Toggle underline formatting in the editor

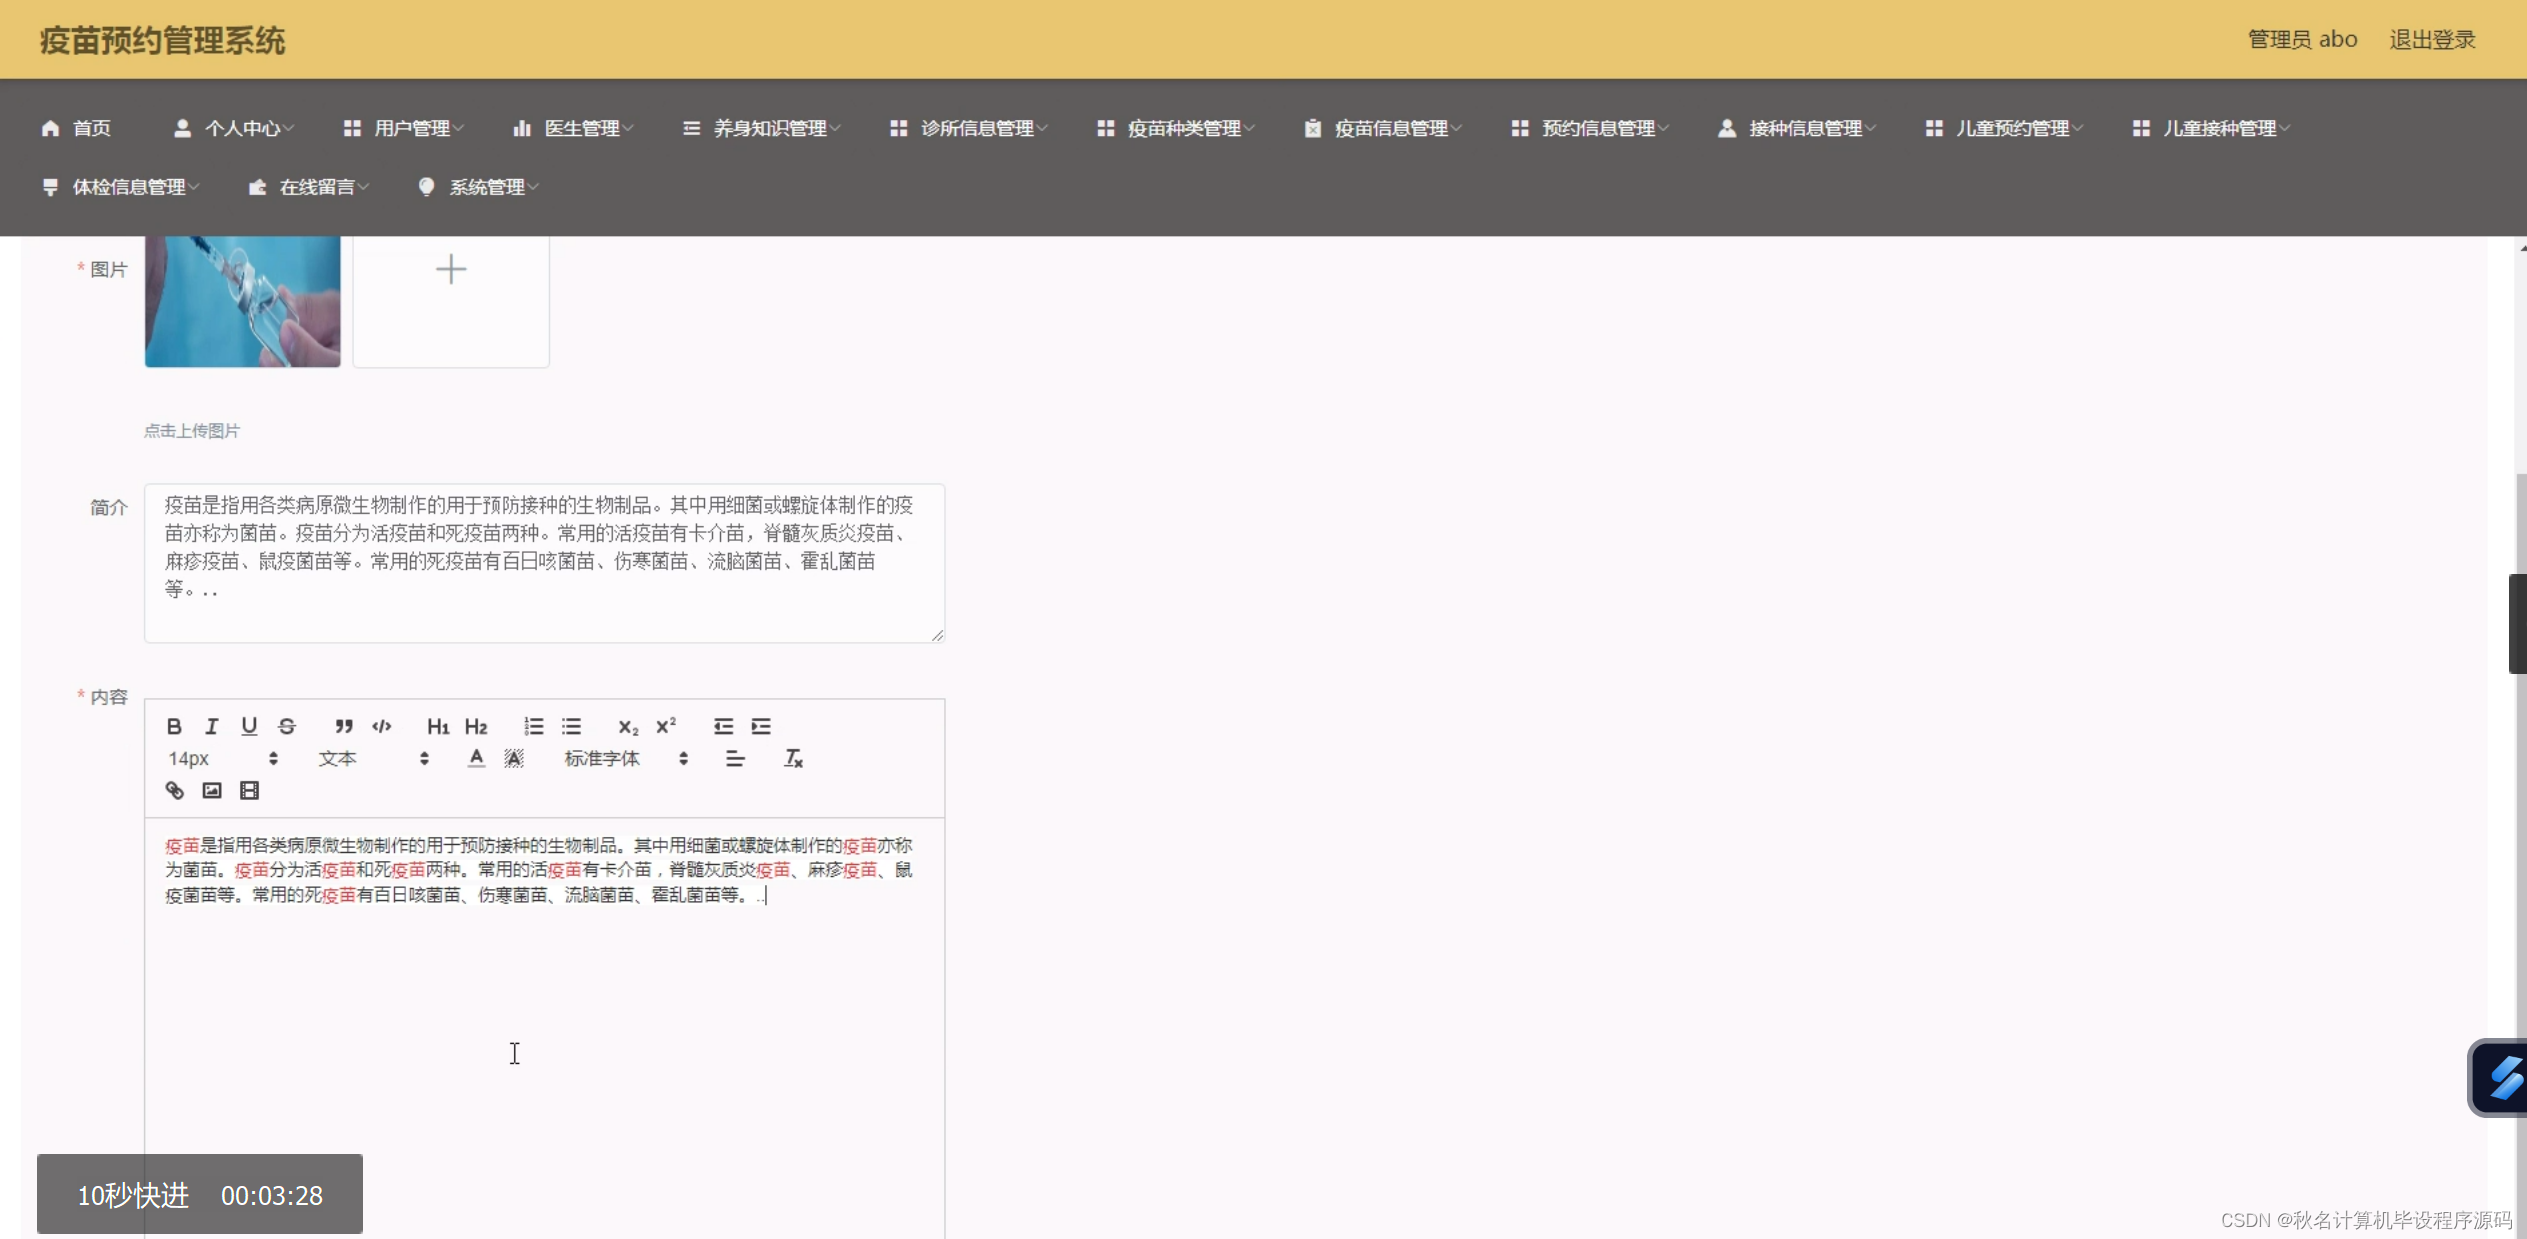point(249,727)
